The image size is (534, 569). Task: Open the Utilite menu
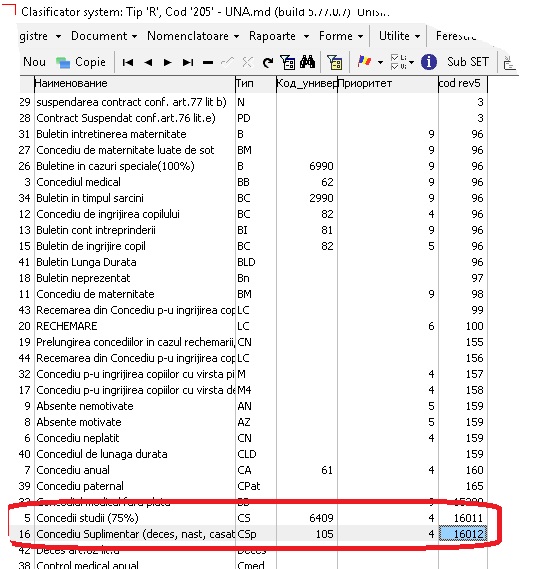click(399, 36)
